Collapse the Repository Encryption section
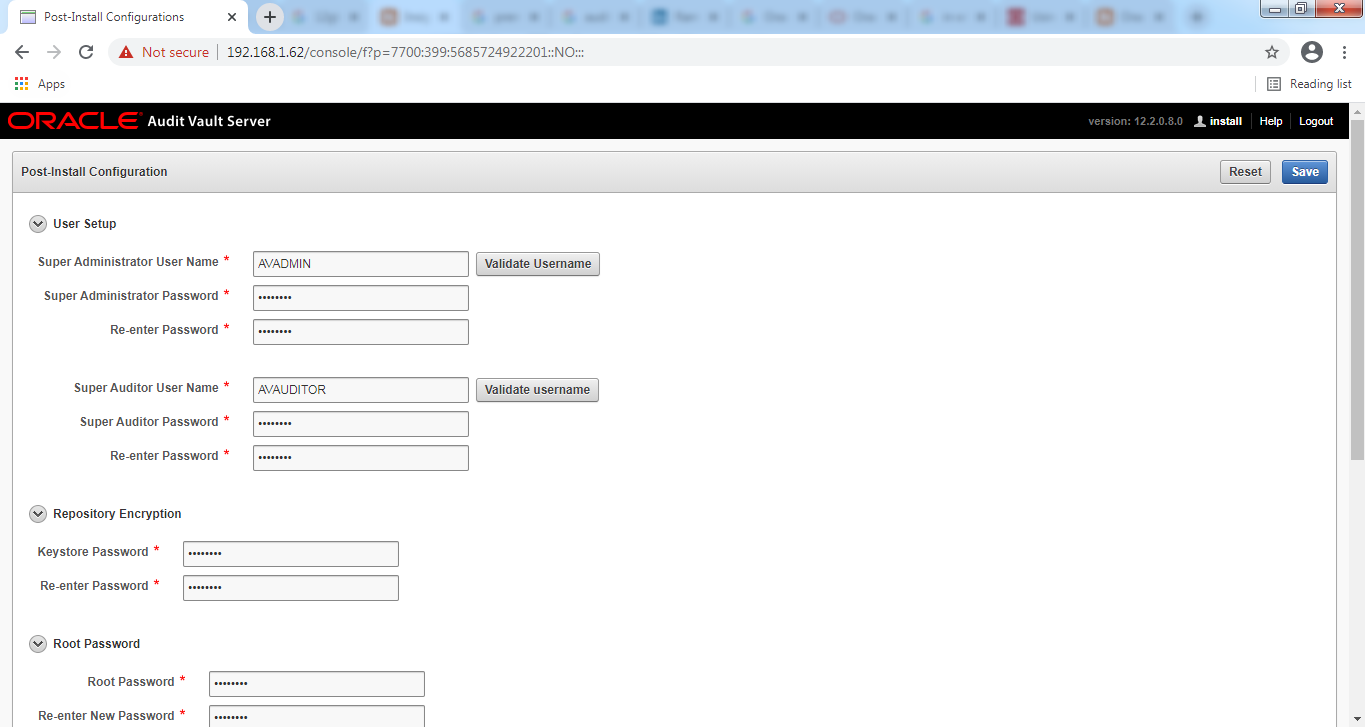 click(38, 514)
